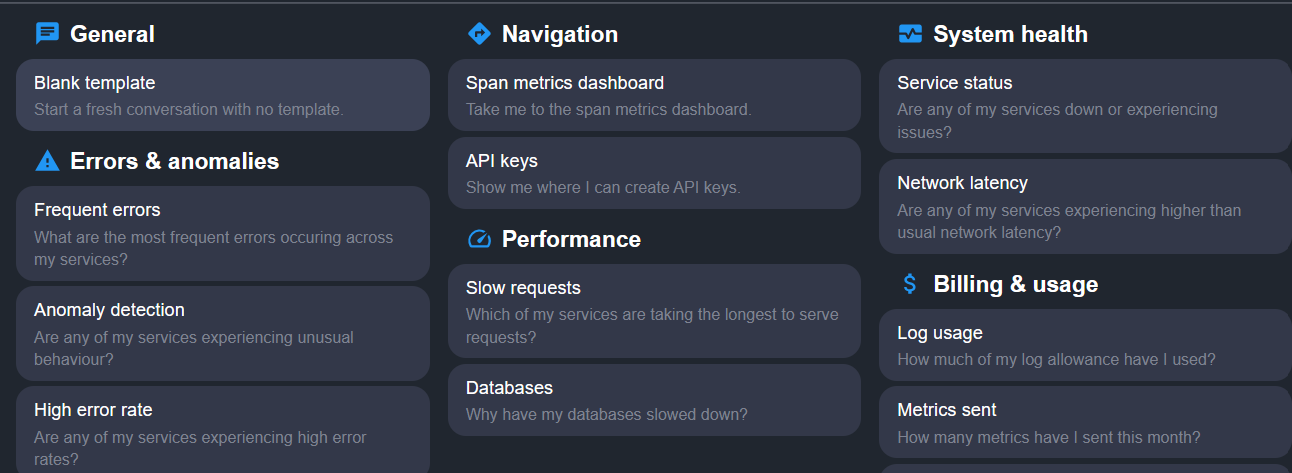Viewport: 1292px width, 473px height.
Task: Open the Databases template card
Action: [654, 400]
